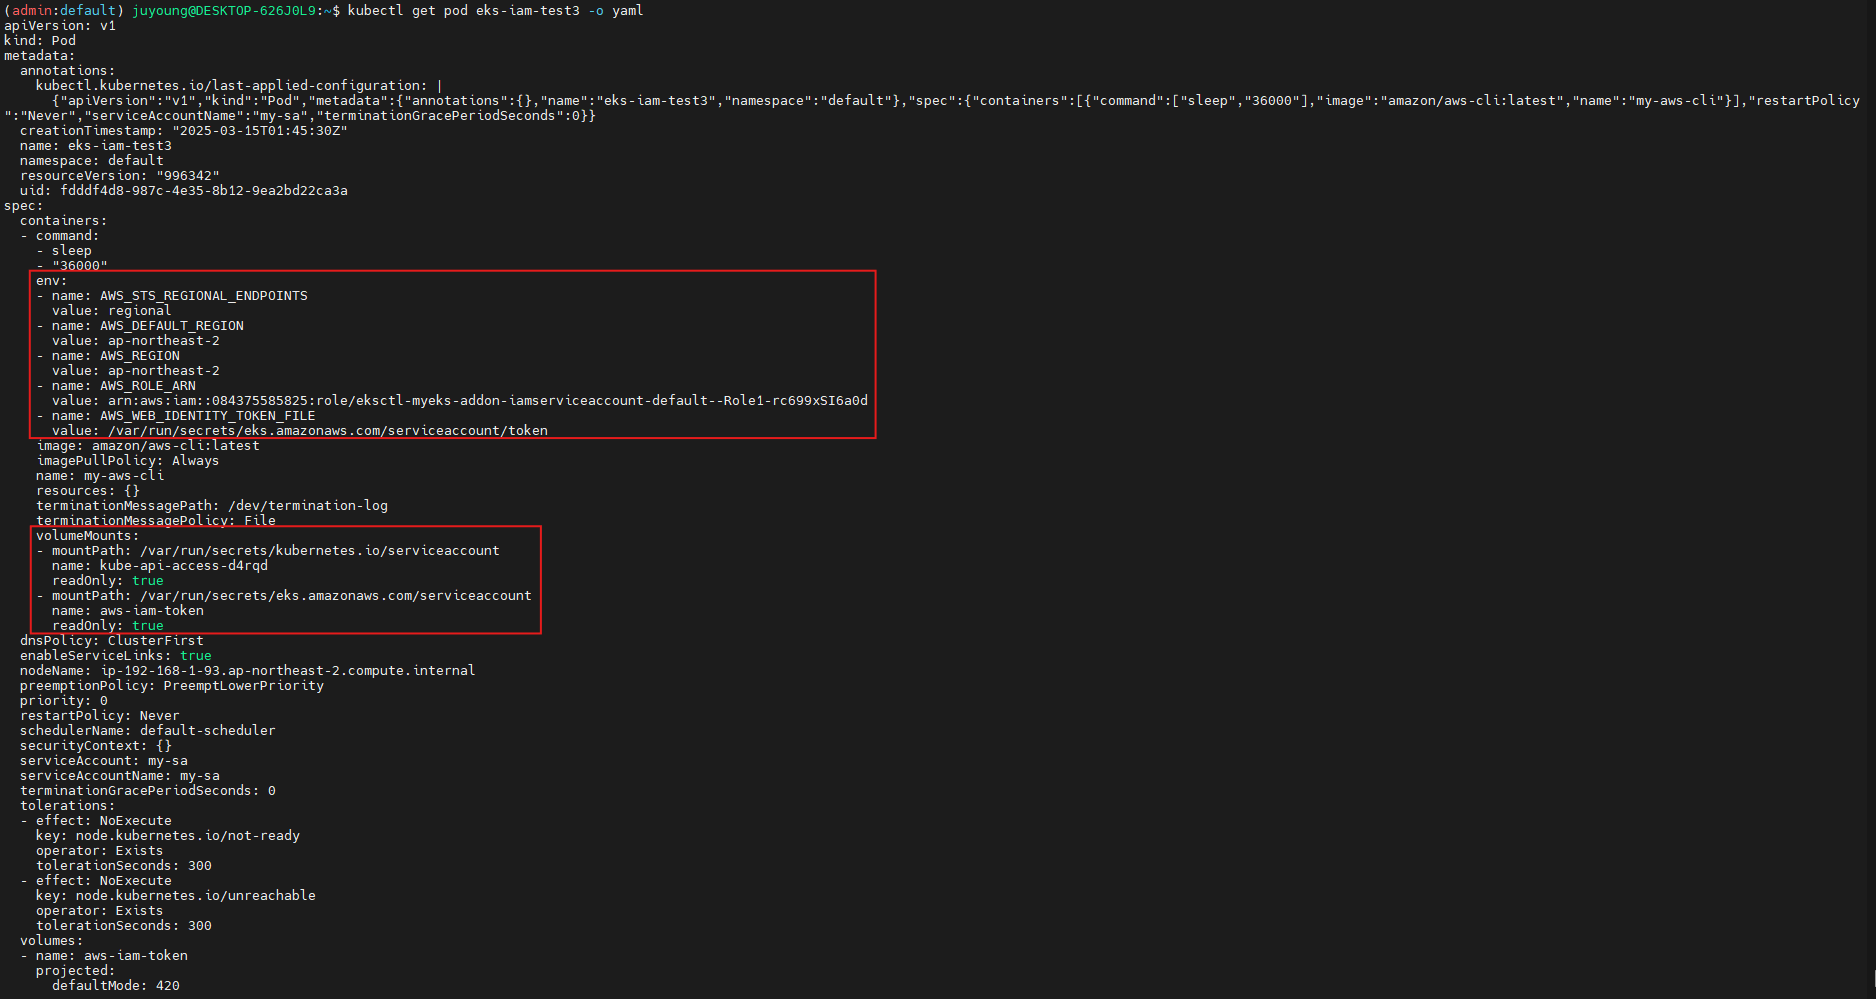The width and height of the screenshot is (1876, 999).
Task: Select the 'namespace: default' line
Action: point(92,161)
